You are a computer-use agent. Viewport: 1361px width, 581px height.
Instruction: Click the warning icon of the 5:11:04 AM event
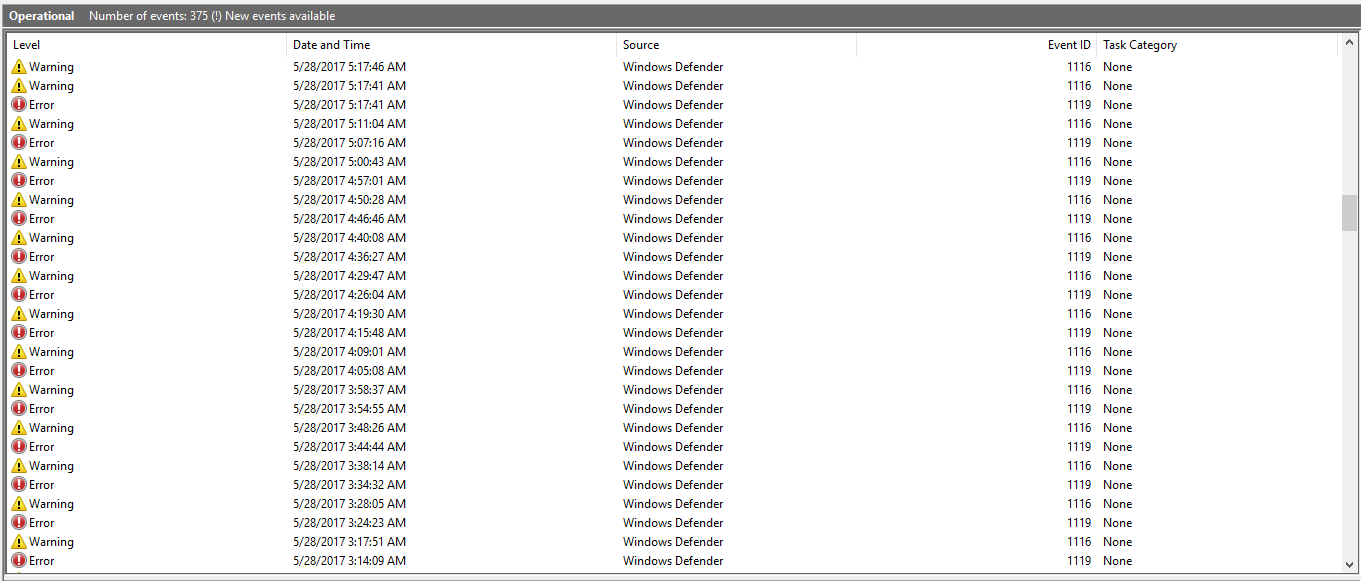(19, 124)
